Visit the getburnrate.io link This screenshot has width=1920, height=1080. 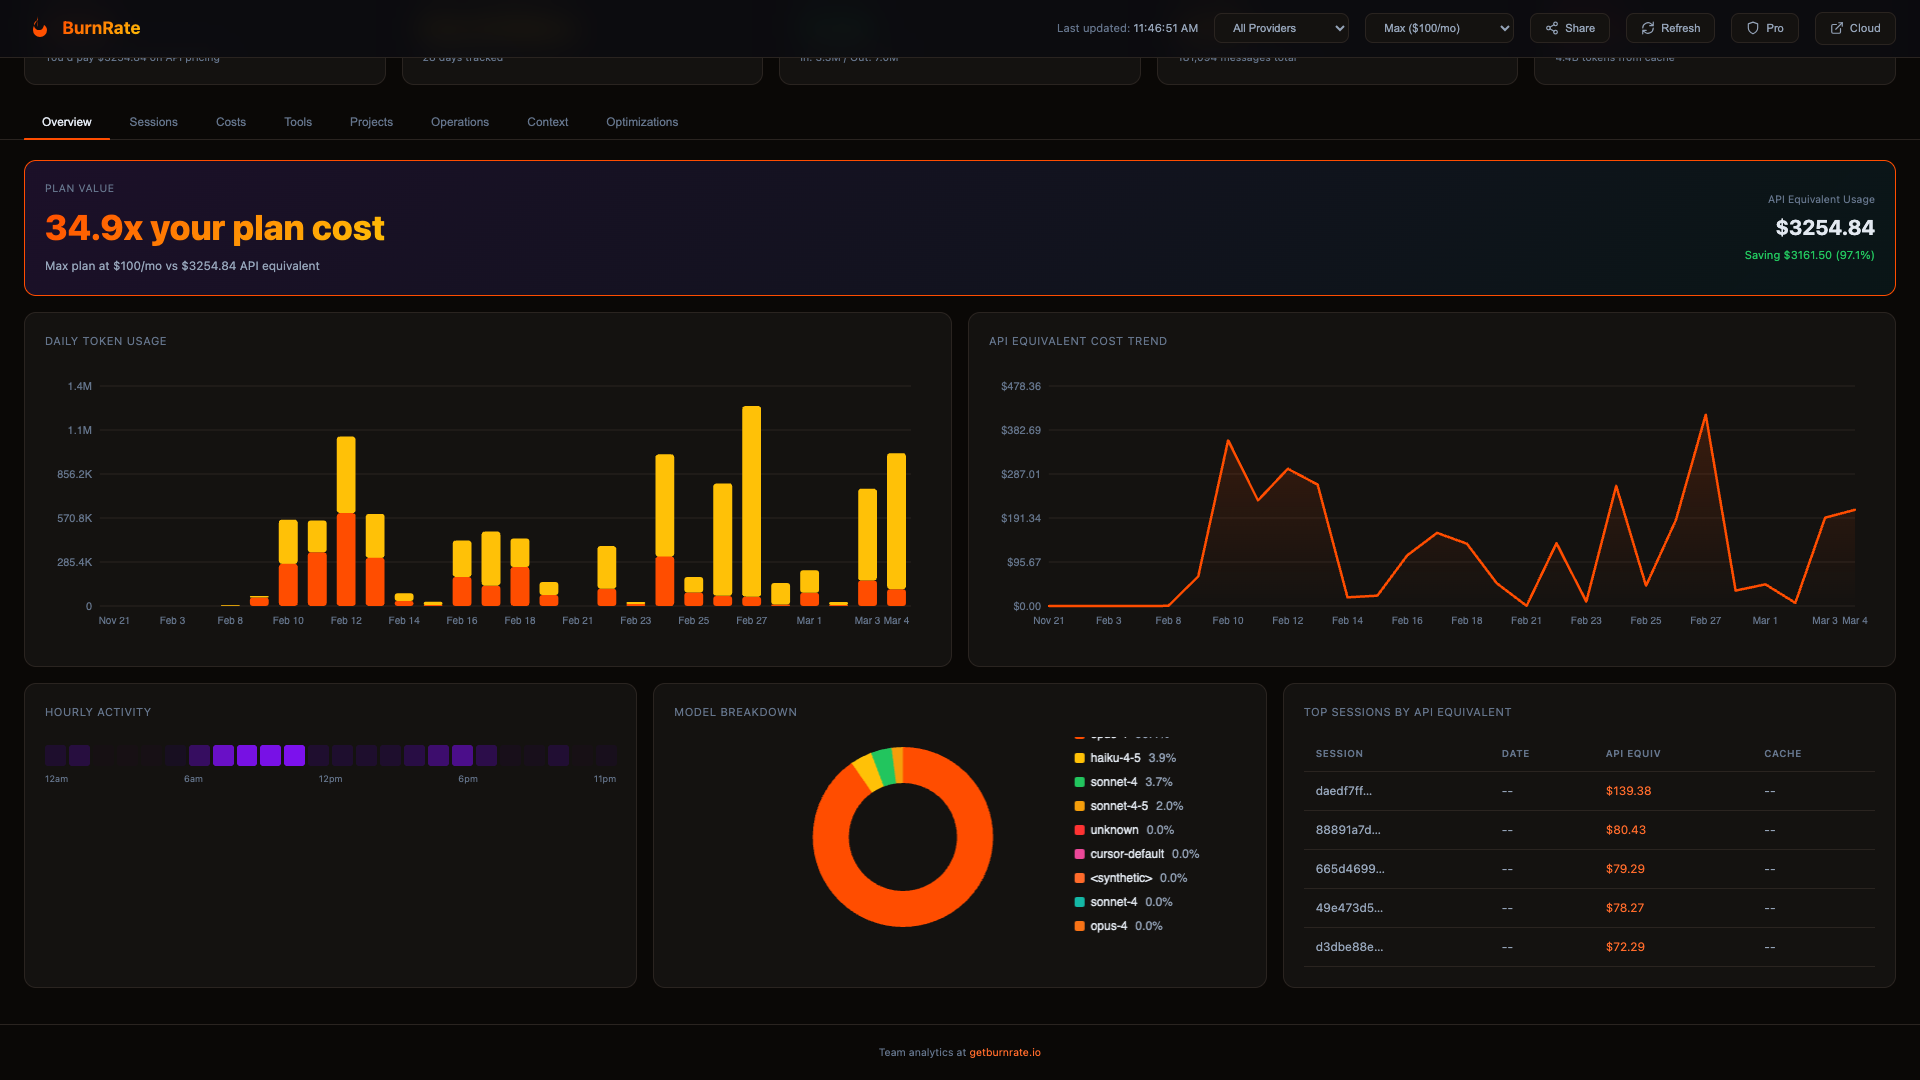point(1004,1052)
